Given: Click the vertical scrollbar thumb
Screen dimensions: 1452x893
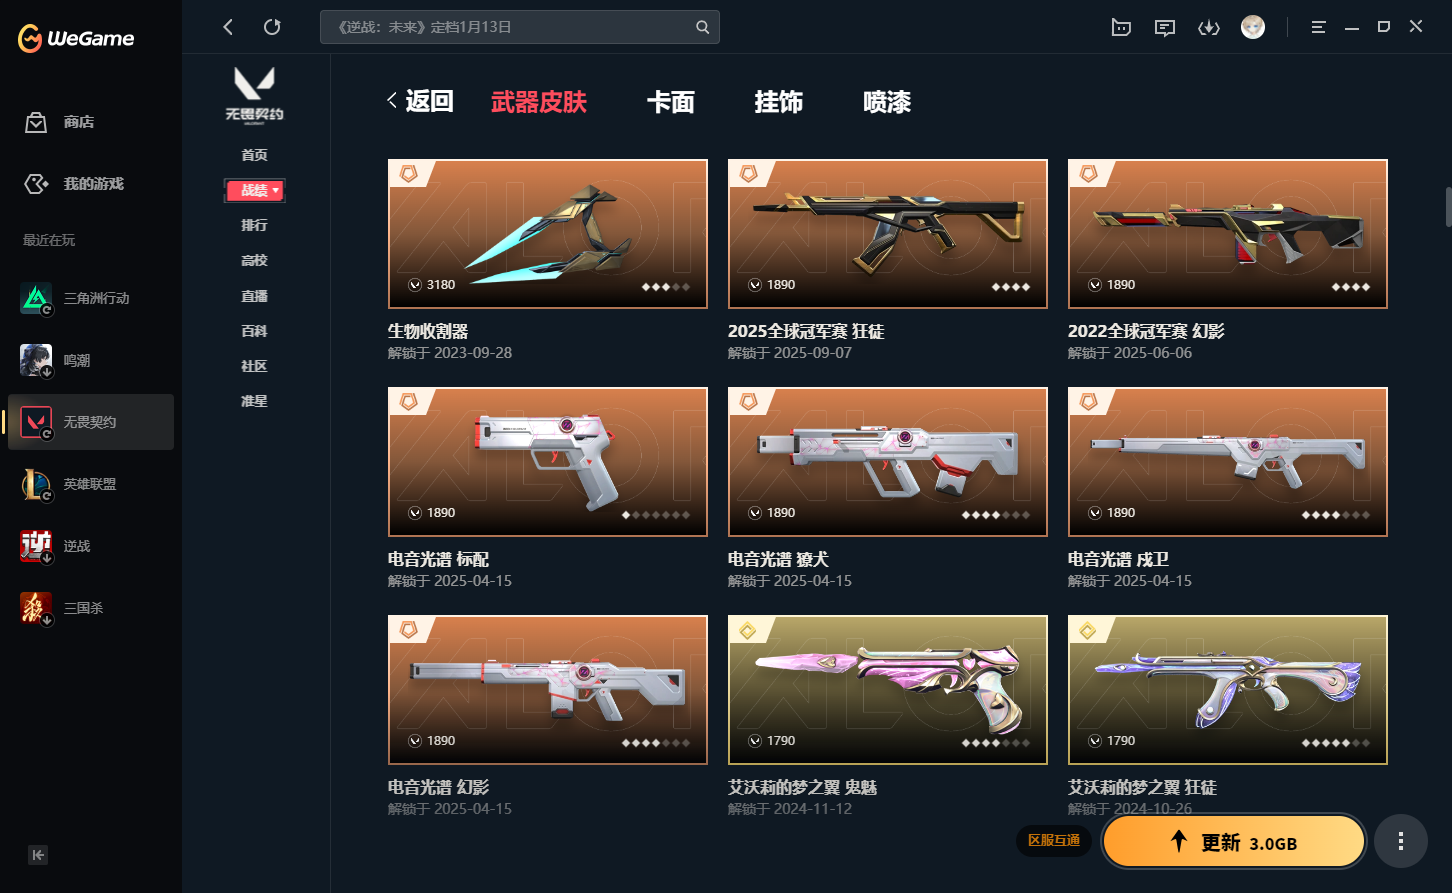Looking at the screenshot, I should 1448,207.
